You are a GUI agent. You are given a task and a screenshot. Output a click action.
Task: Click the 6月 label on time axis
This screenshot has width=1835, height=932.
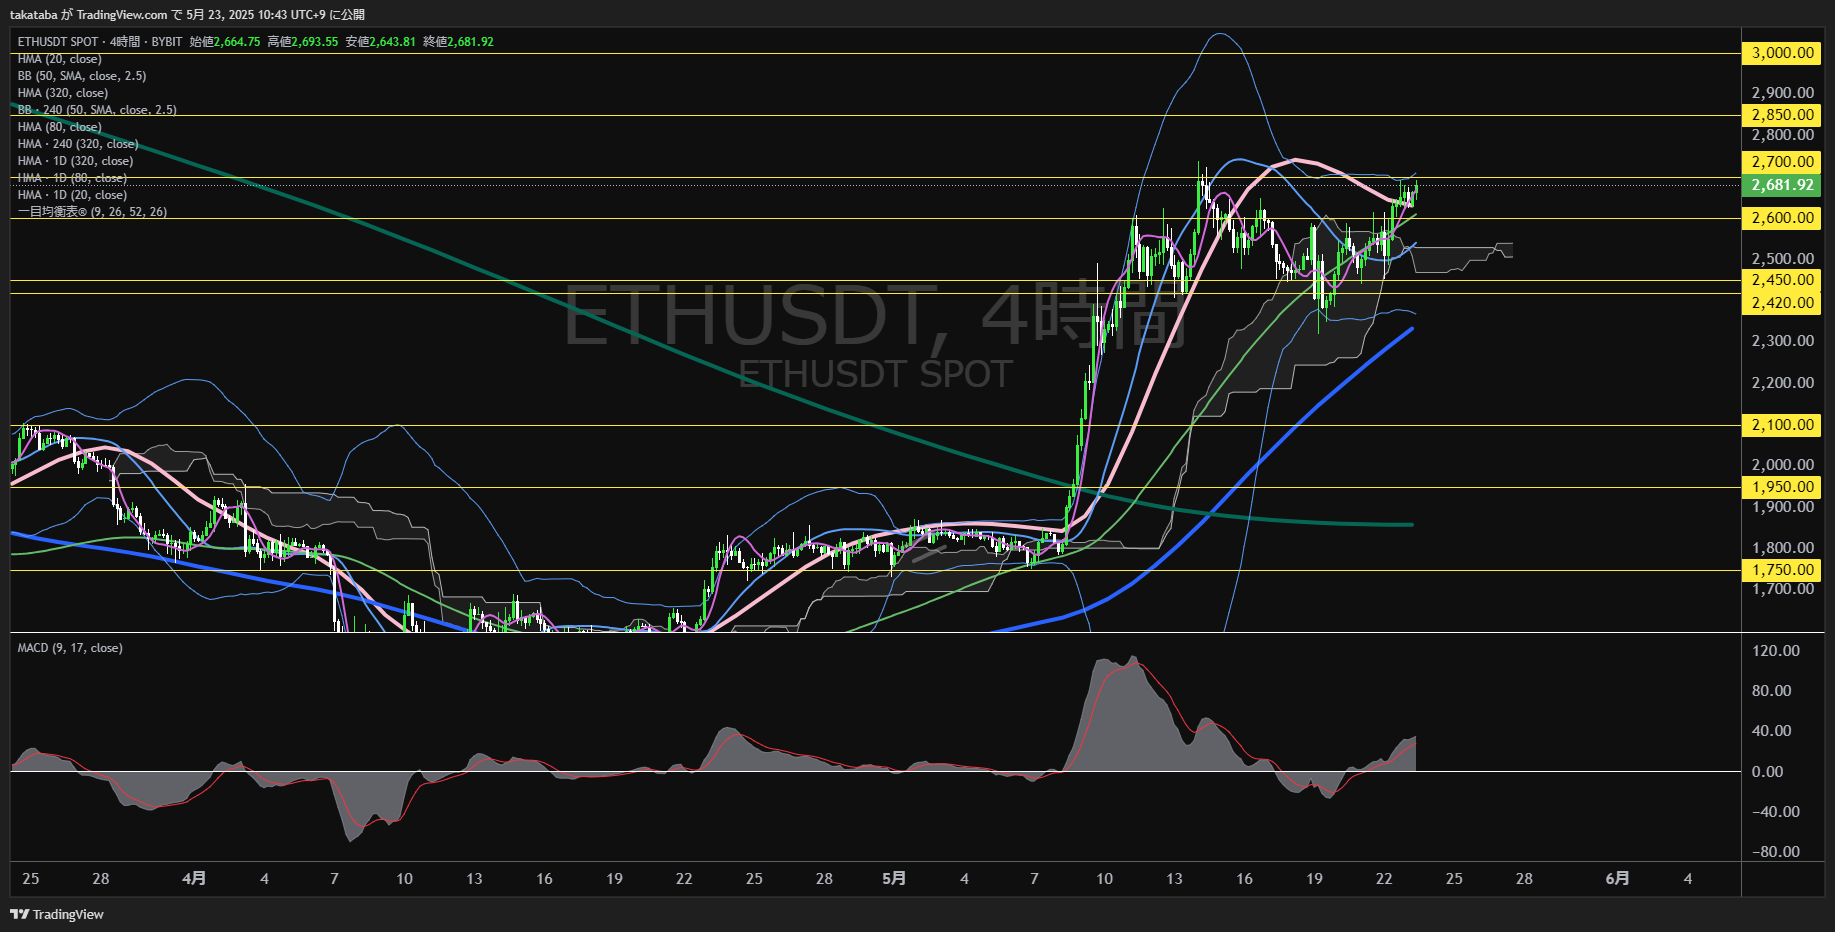pos(1617,878)
